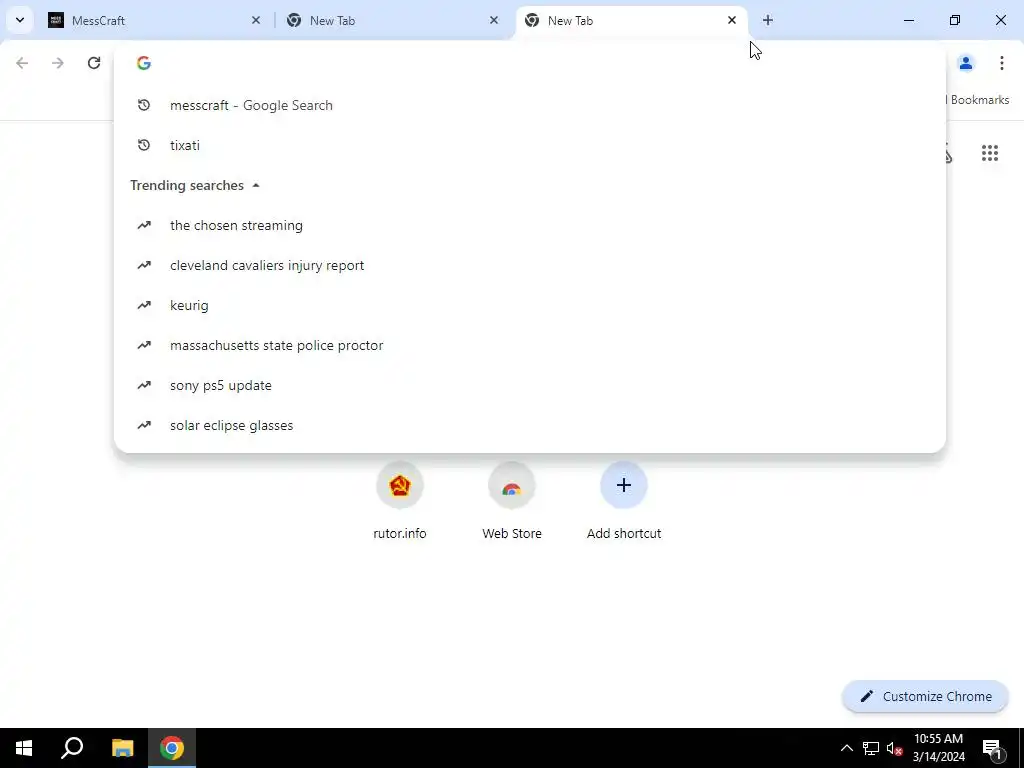Open the Chrome three-dot menu
Screen dimensions: 1024x768
coord(1001,63)
